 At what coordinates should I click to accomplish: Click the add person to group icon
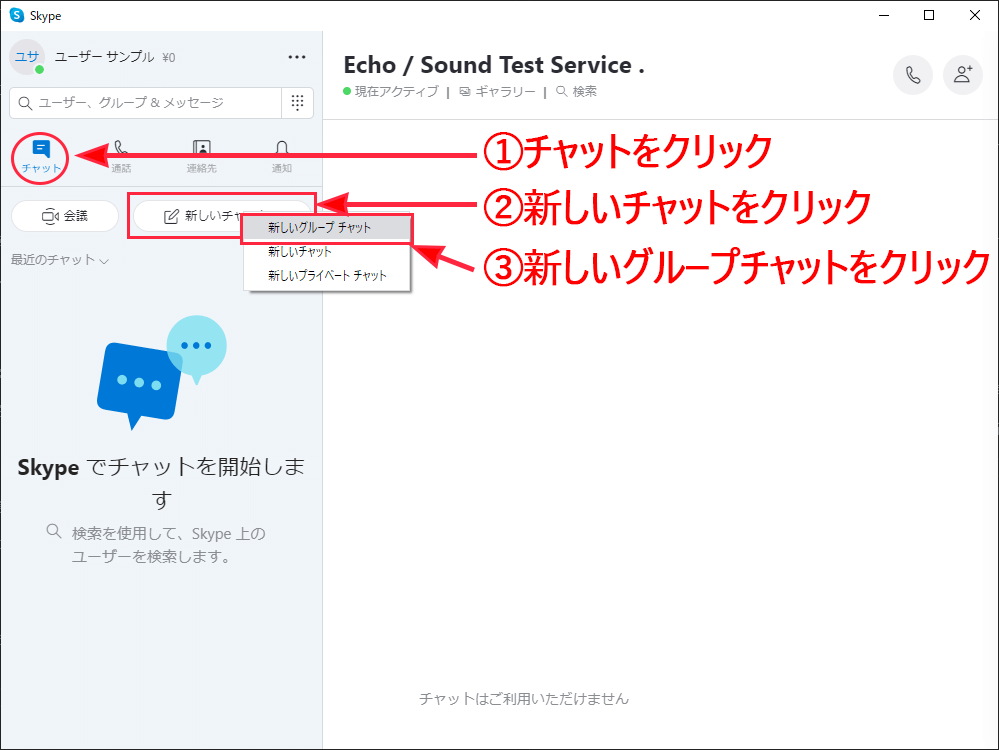pyautogui.click(x=963, y=75)
